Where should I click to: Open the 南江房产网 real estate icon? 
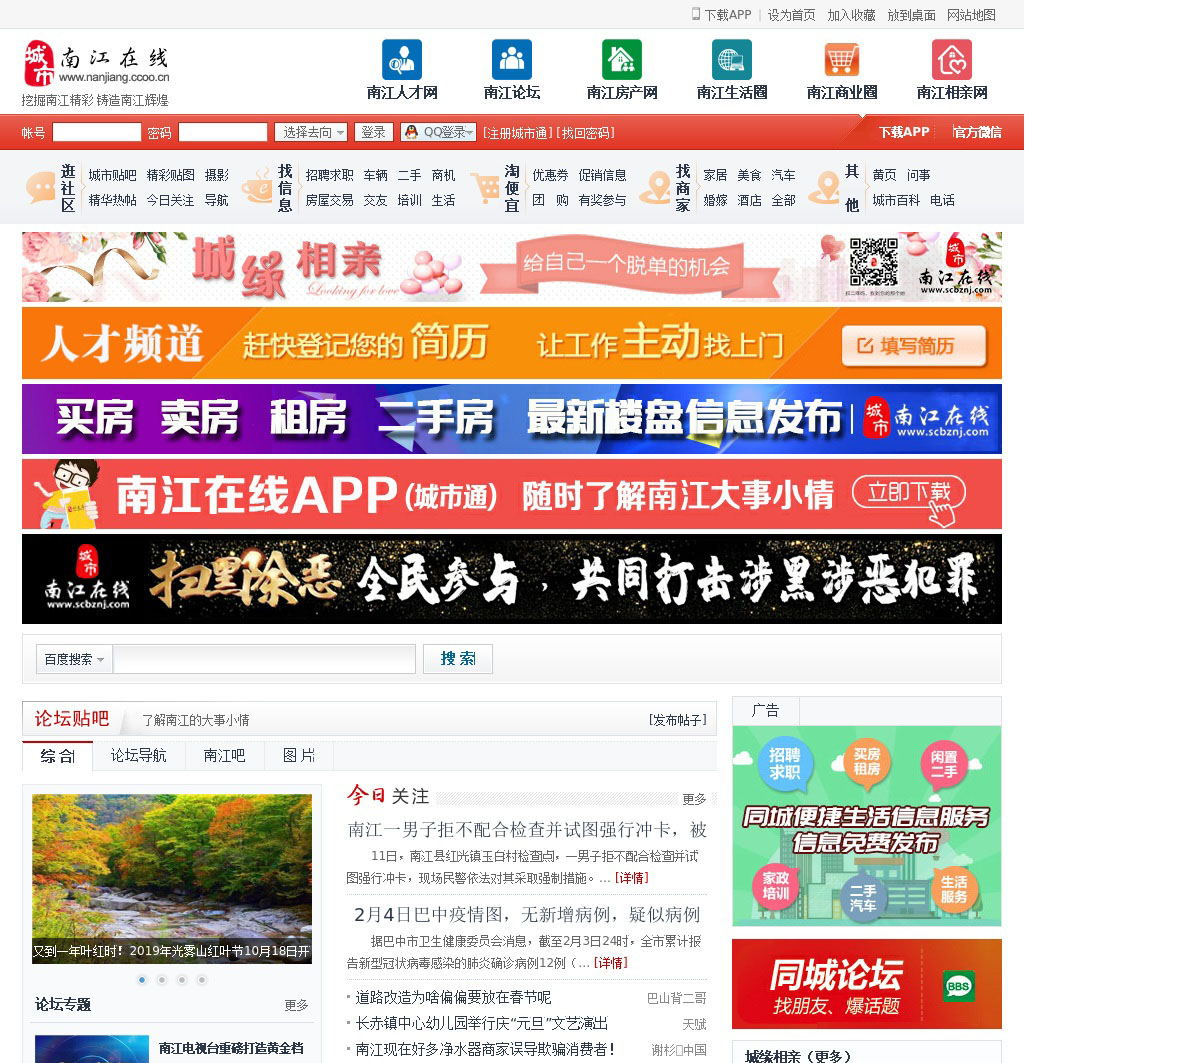pos(622,59)
